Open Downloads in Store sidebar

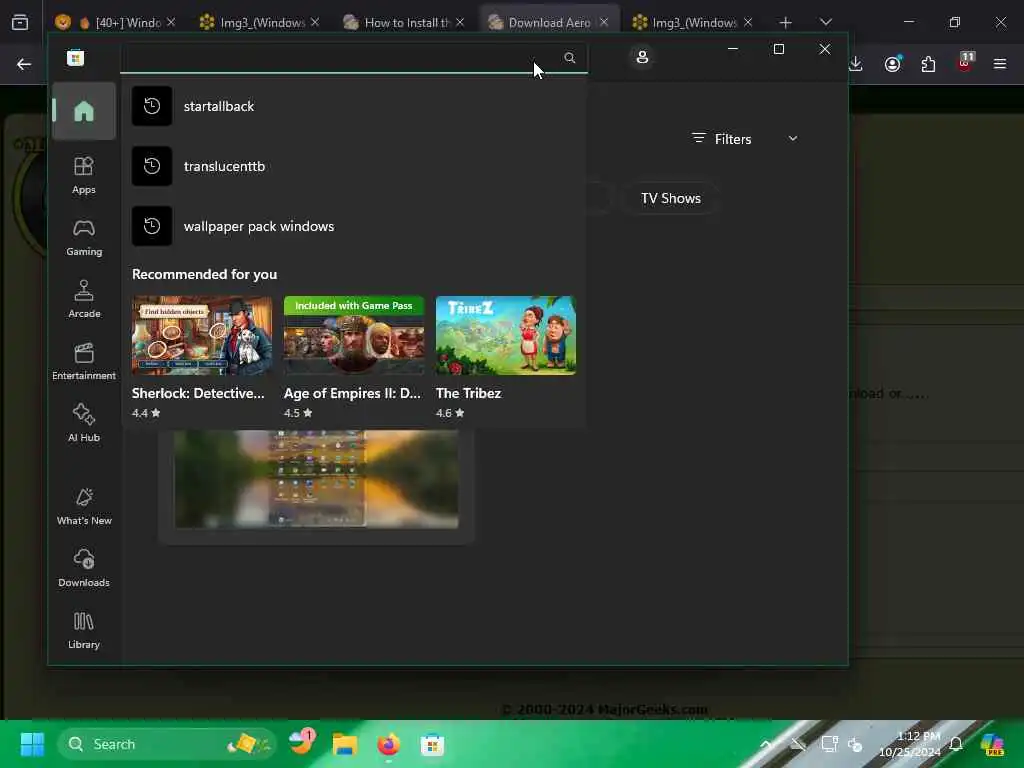point(84,569)
